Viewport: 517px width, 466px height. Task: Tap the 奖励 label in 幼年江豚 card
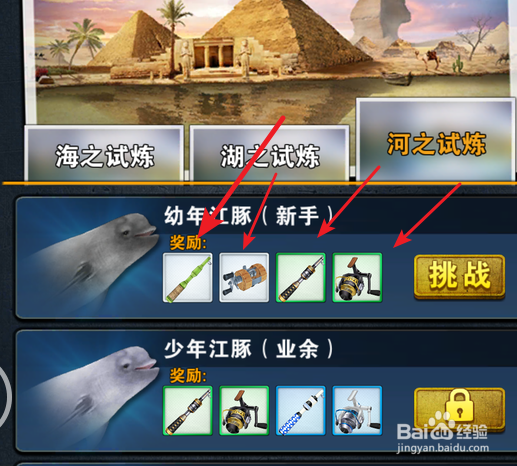point(188,242)
